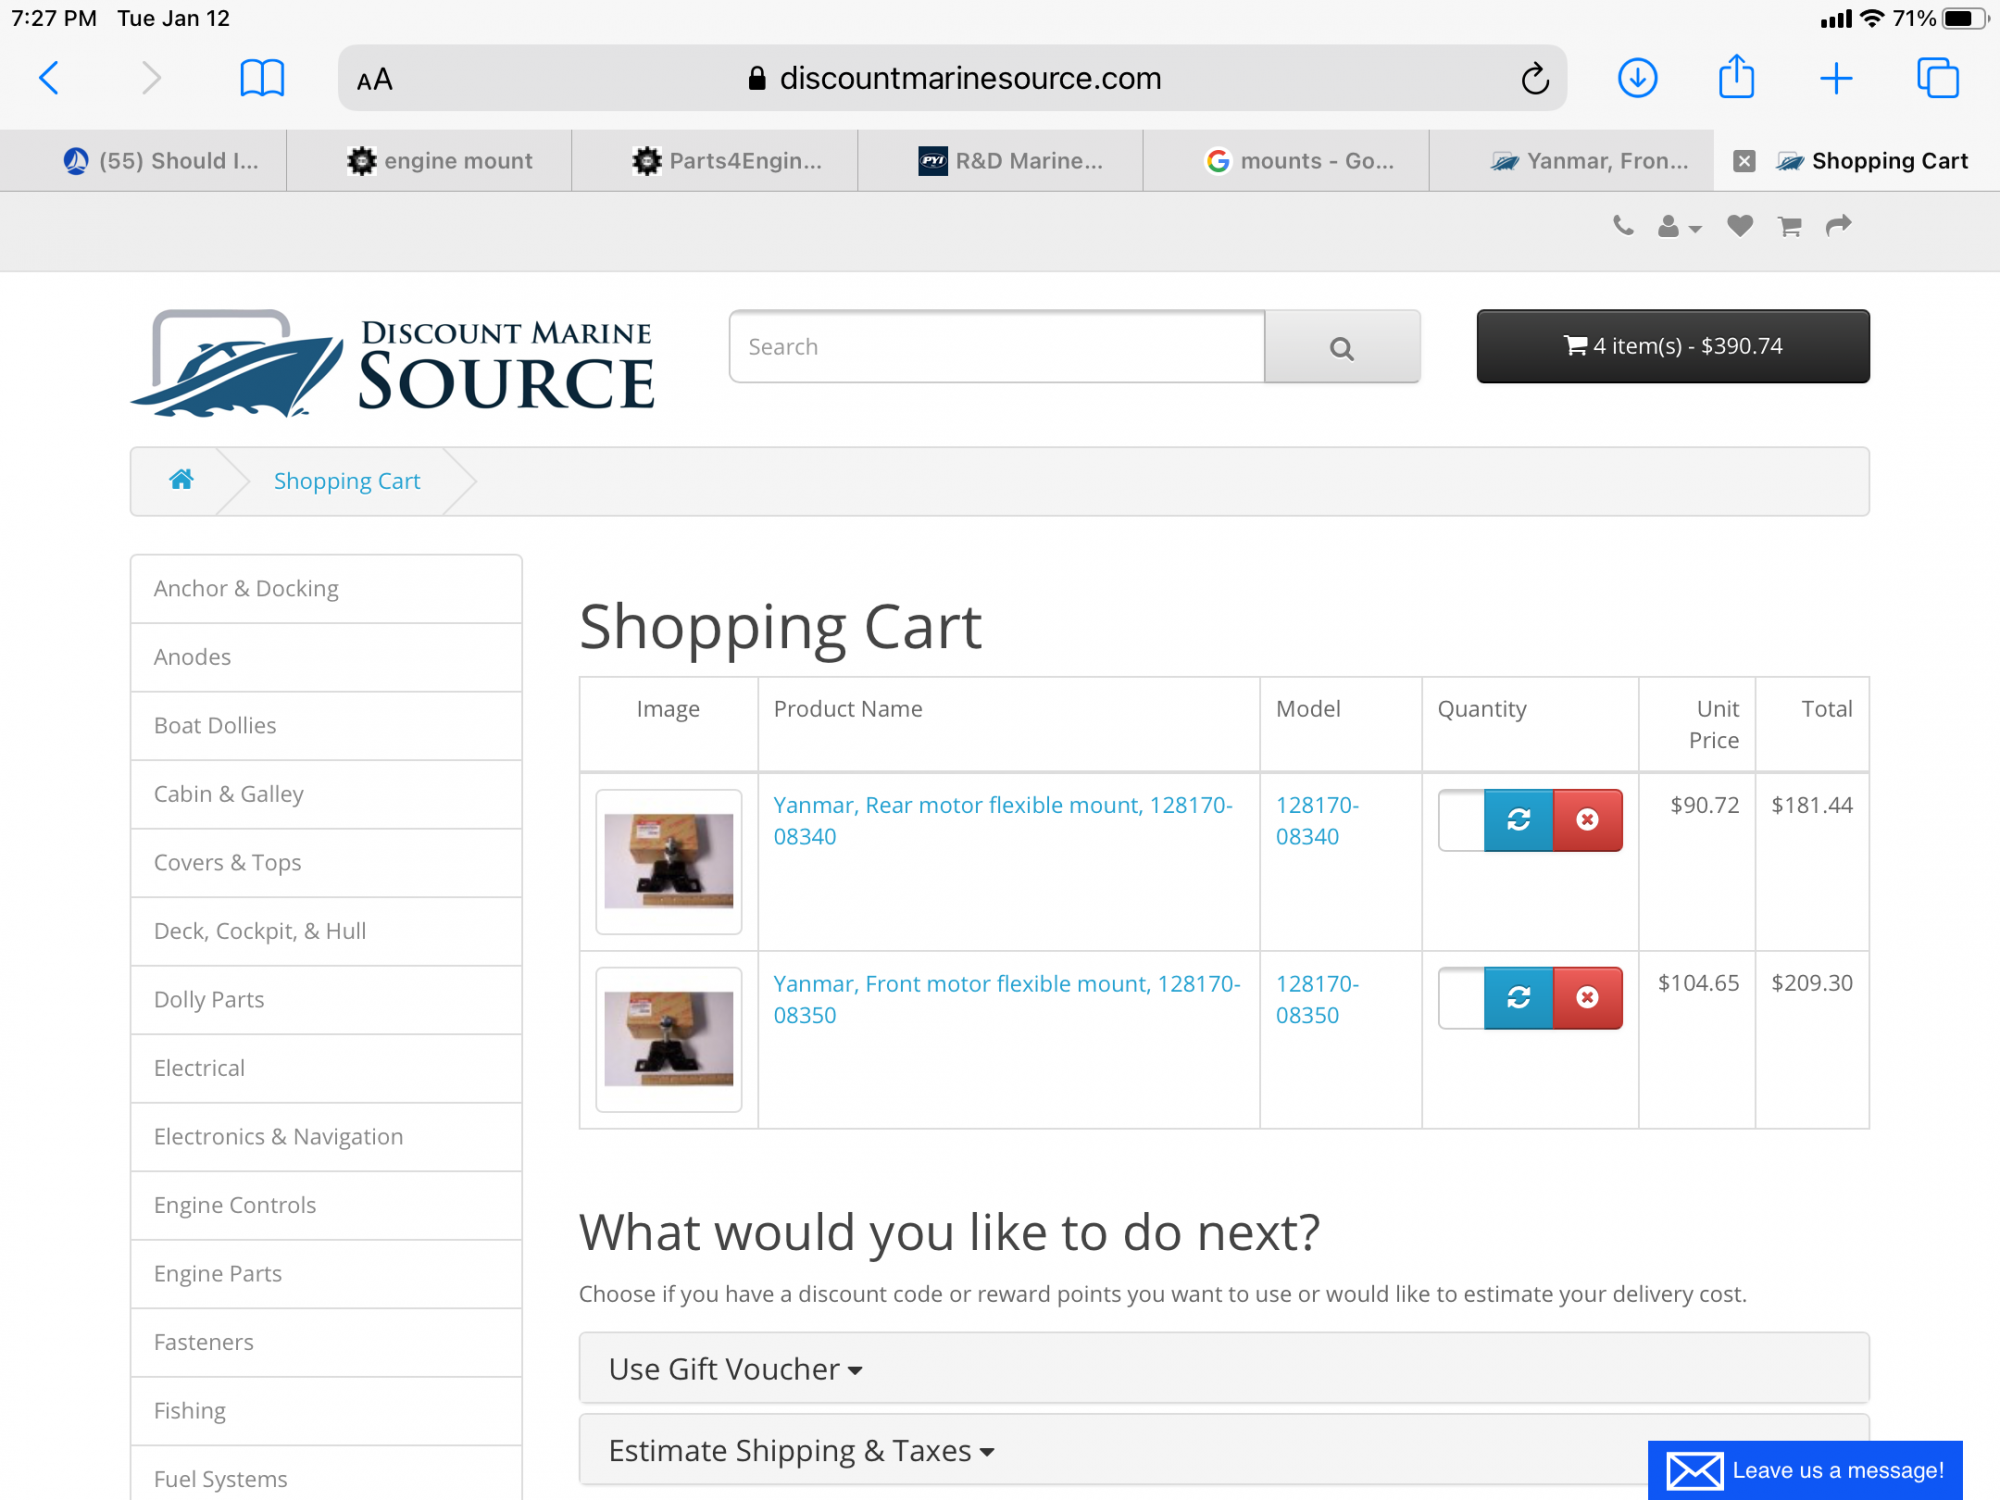The height and width of the screenshot is (1500, 2000).
Task: Click into the Search field
Action: (x=997, y=347)
